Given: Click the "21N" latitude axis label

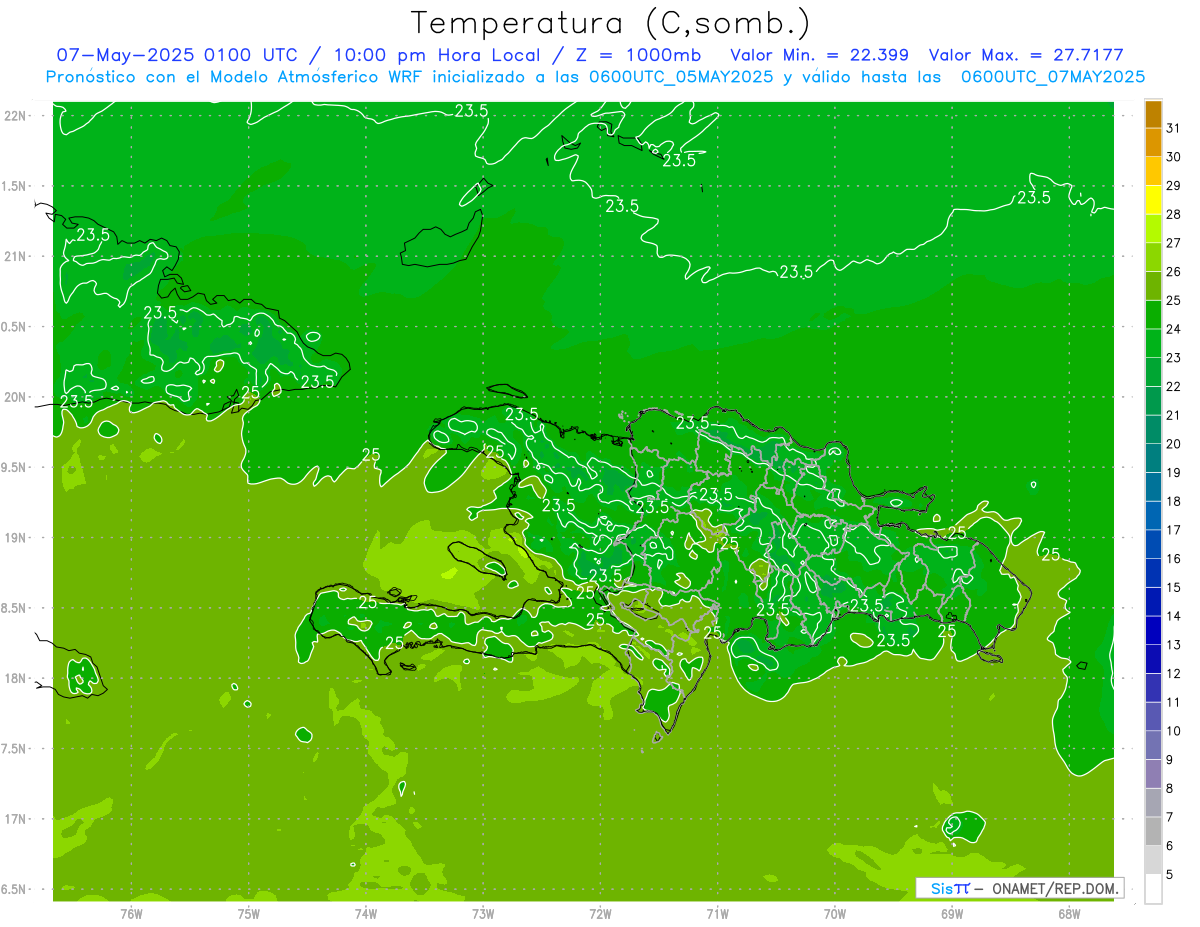Looking at the screenshot, I should pos(16,256).
